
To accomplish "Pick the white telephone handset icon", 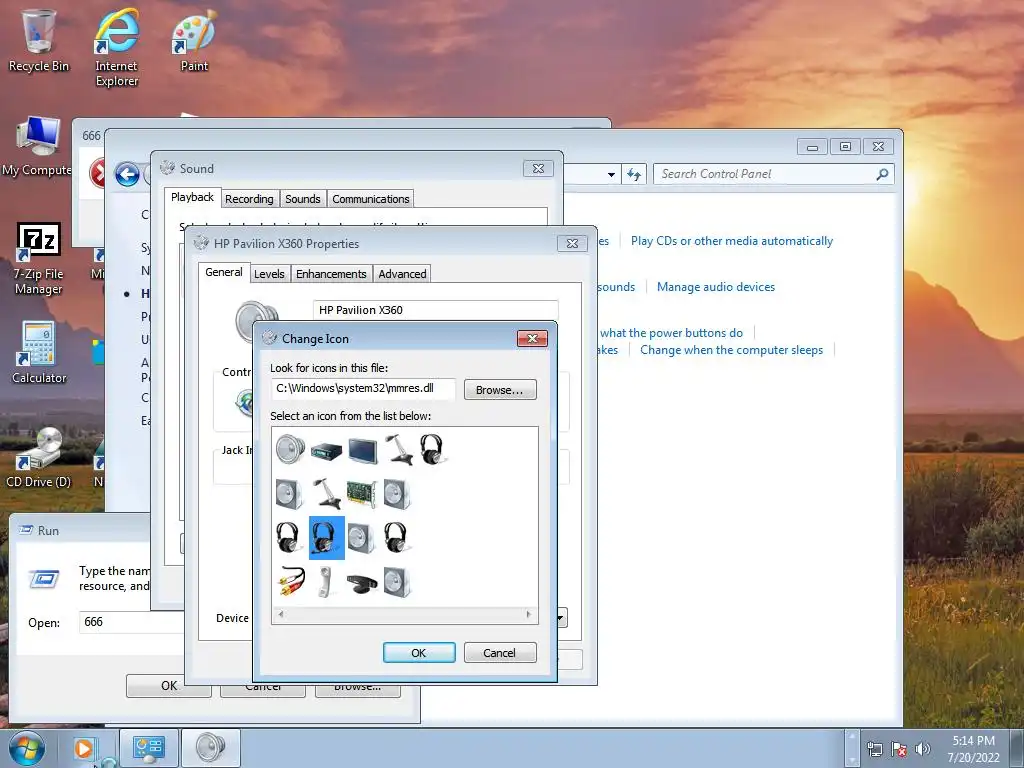I will [x=326, y=581].
